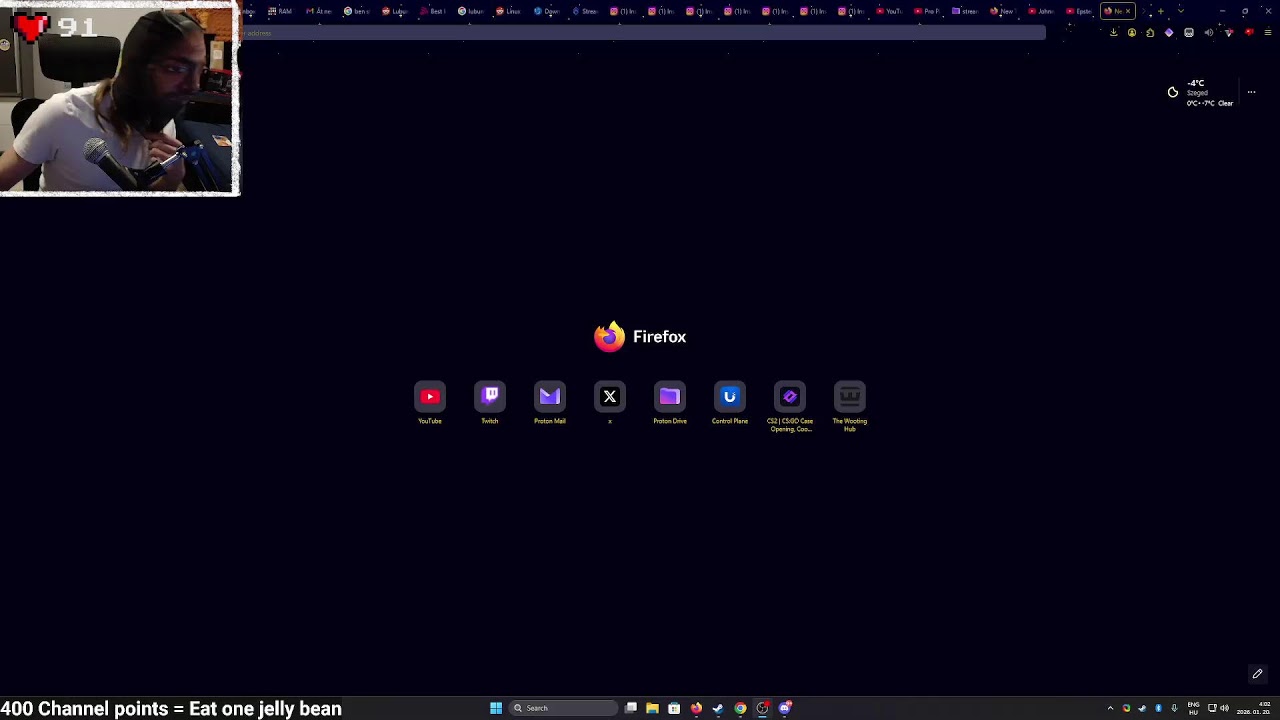This screenshot has width=1280, height=720.
Task: Open the taskbar clock and date
Action: point(1253,708)
